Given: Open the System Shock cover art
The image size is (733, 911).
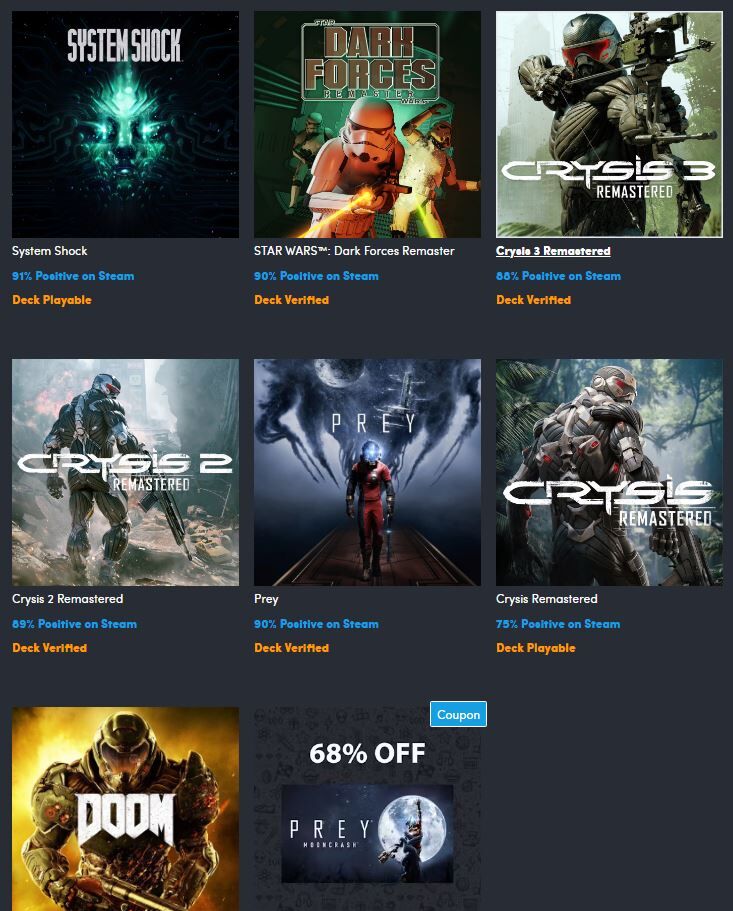Looking at the screenshot, I should [125, 124].
